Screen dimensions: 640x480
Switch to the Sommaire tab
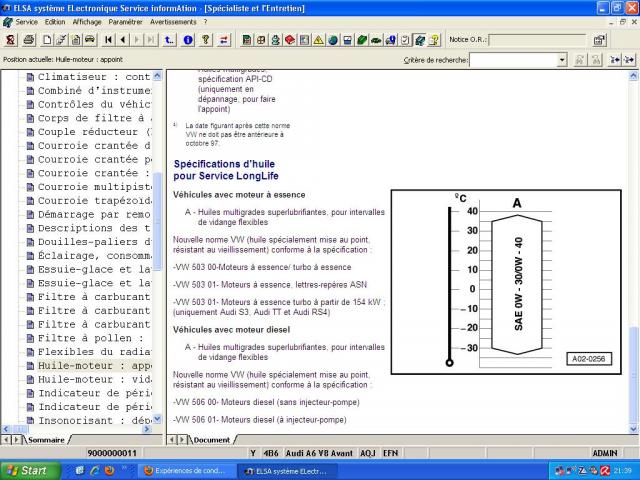pyautogui.click(x=46, y=439)
